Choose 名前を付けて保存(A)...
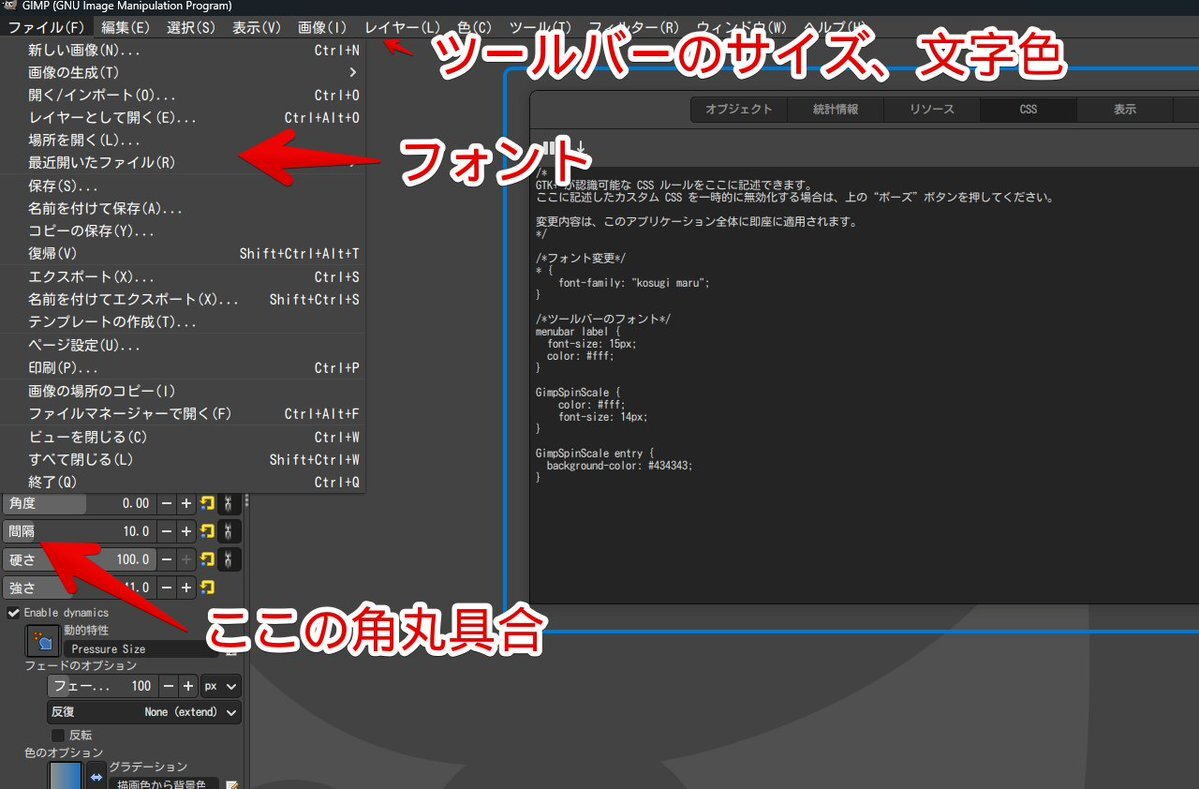This screenshot has width=1199, height=789. pos(184,208)
